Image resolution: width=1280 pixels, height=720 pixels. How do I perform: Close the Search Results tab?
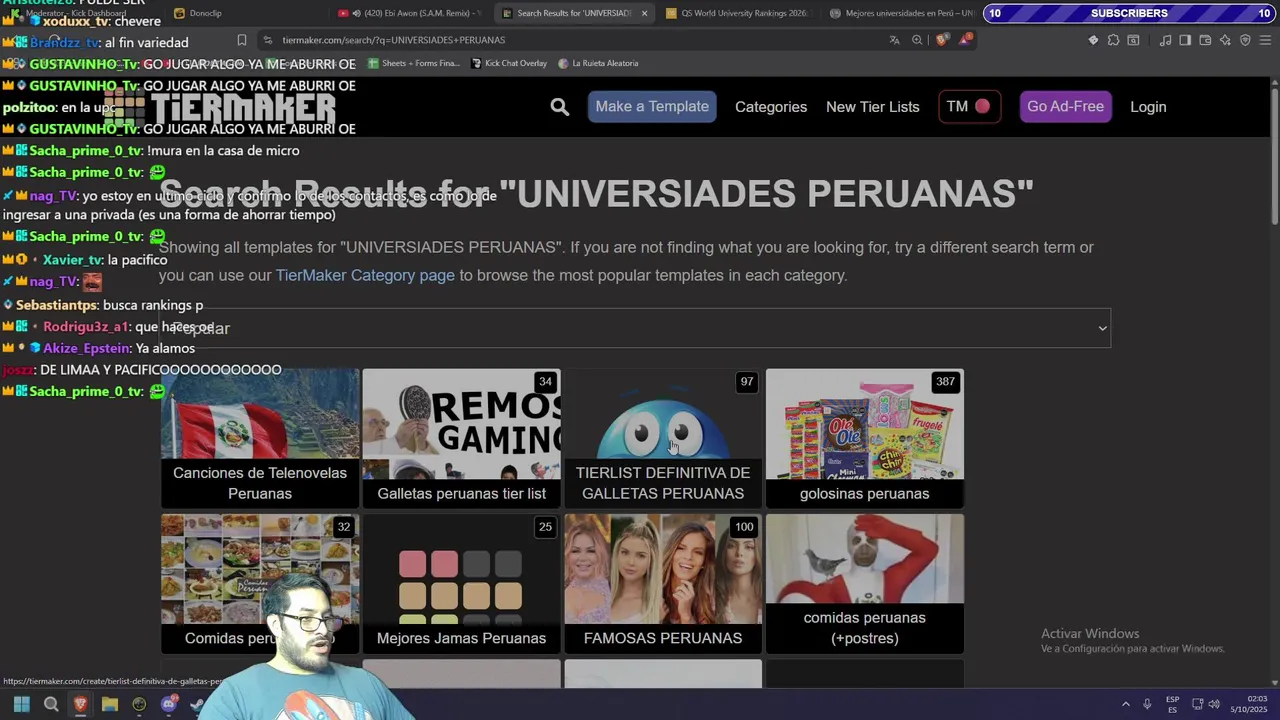pyautogui.click(x=644, y=13)
